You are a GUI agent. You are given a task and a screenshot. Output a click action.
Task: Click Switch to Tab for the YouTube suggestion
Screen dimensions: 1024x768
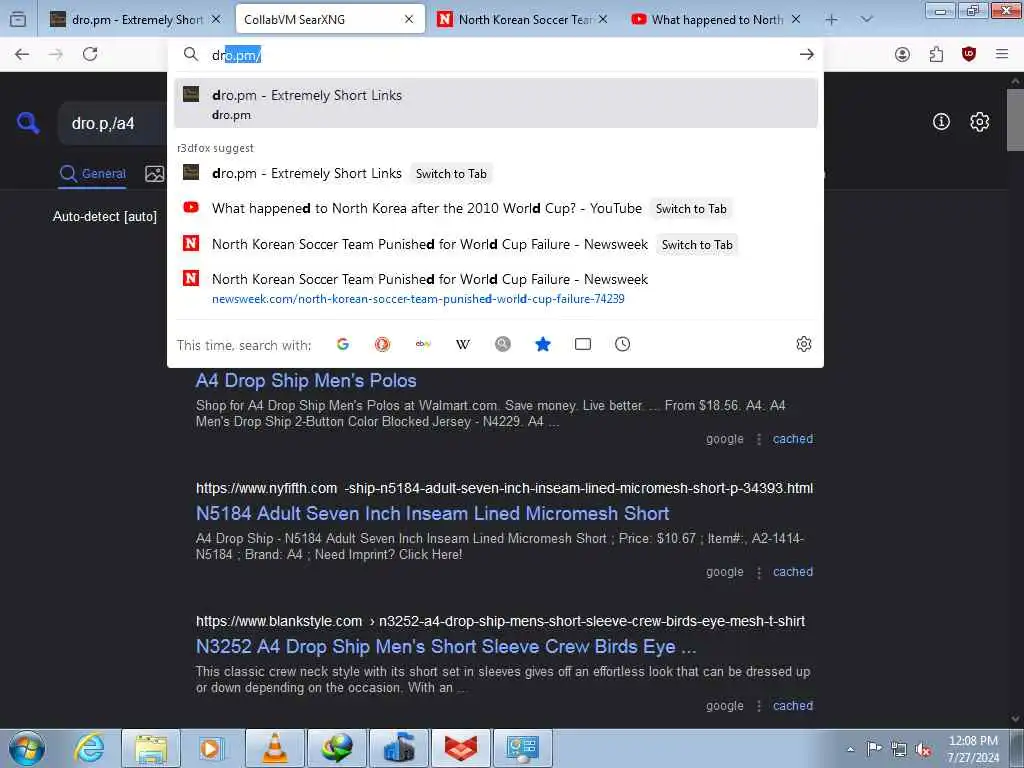[691, 209]
